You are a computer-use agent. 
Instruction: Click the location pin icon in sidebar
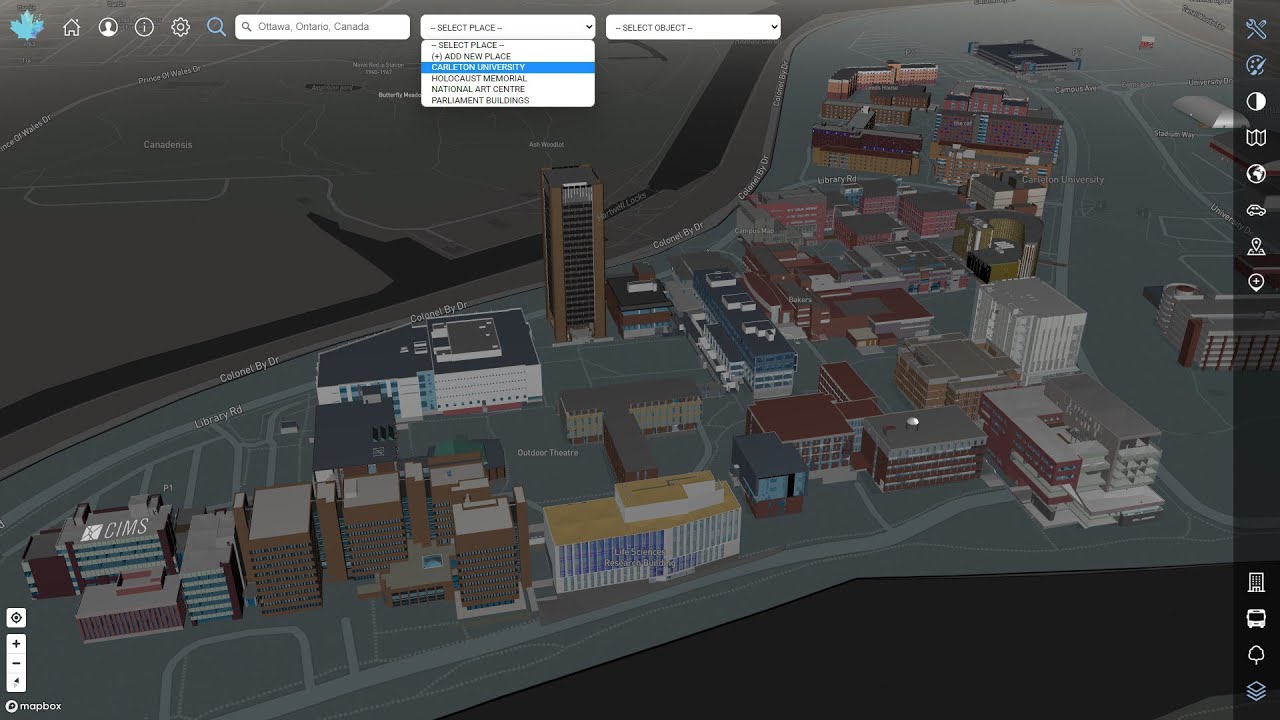[1256, 246]
